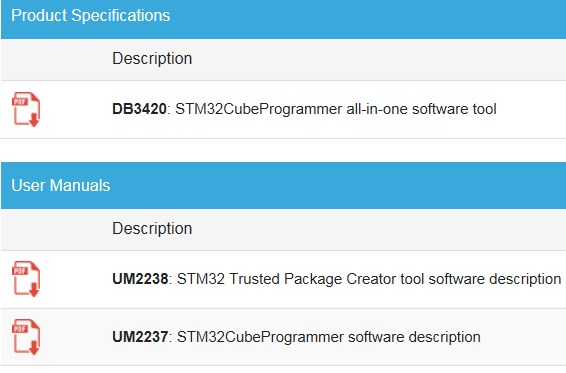Select Description column header under User Manuals
Screen dimensions: 566x373
[x=152, y=229]
